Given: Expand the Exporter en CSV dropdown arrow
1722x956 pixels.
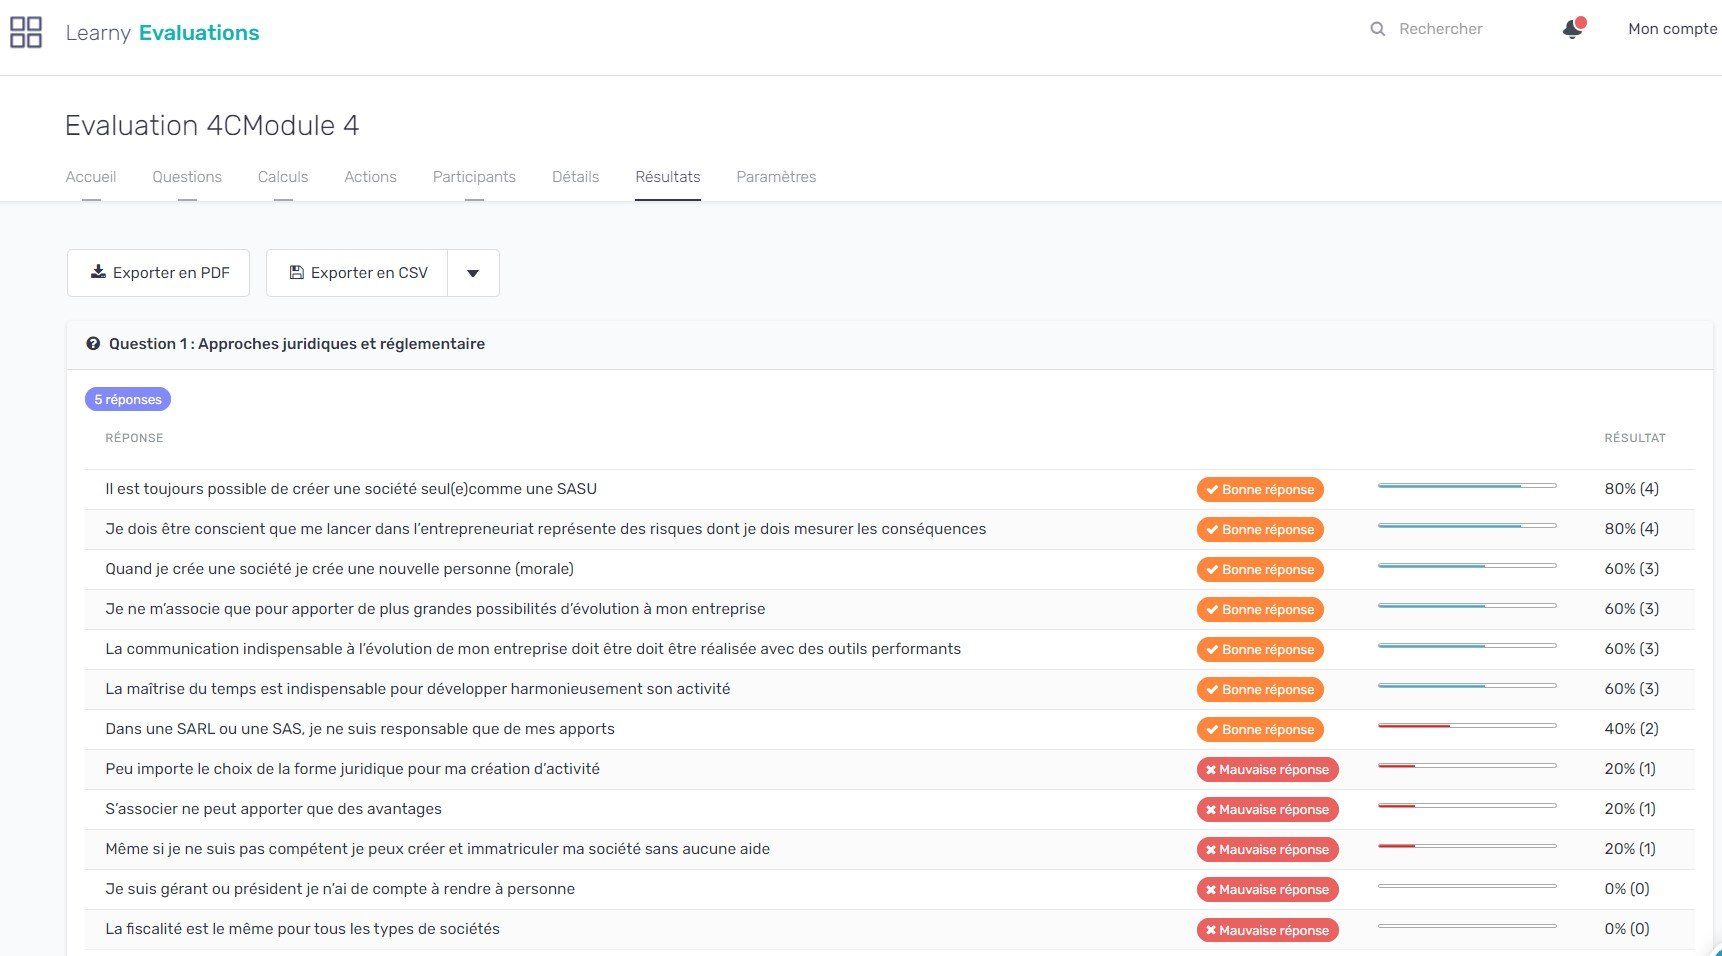Looking at the screenshot, I should click(x=473, y=273).
